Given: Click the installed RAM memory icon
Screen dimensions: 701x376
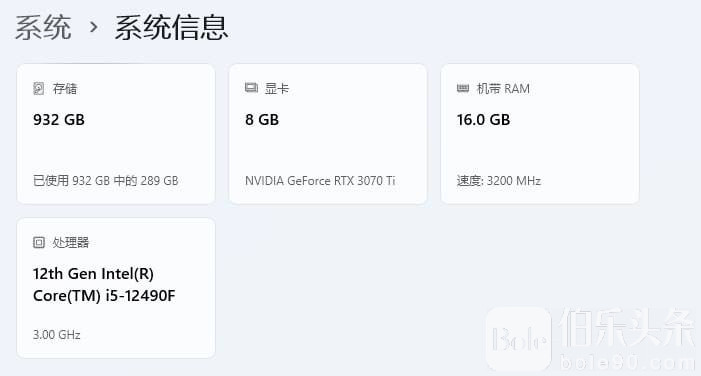Looking at the screenshot, I should [x=463, y=88].
